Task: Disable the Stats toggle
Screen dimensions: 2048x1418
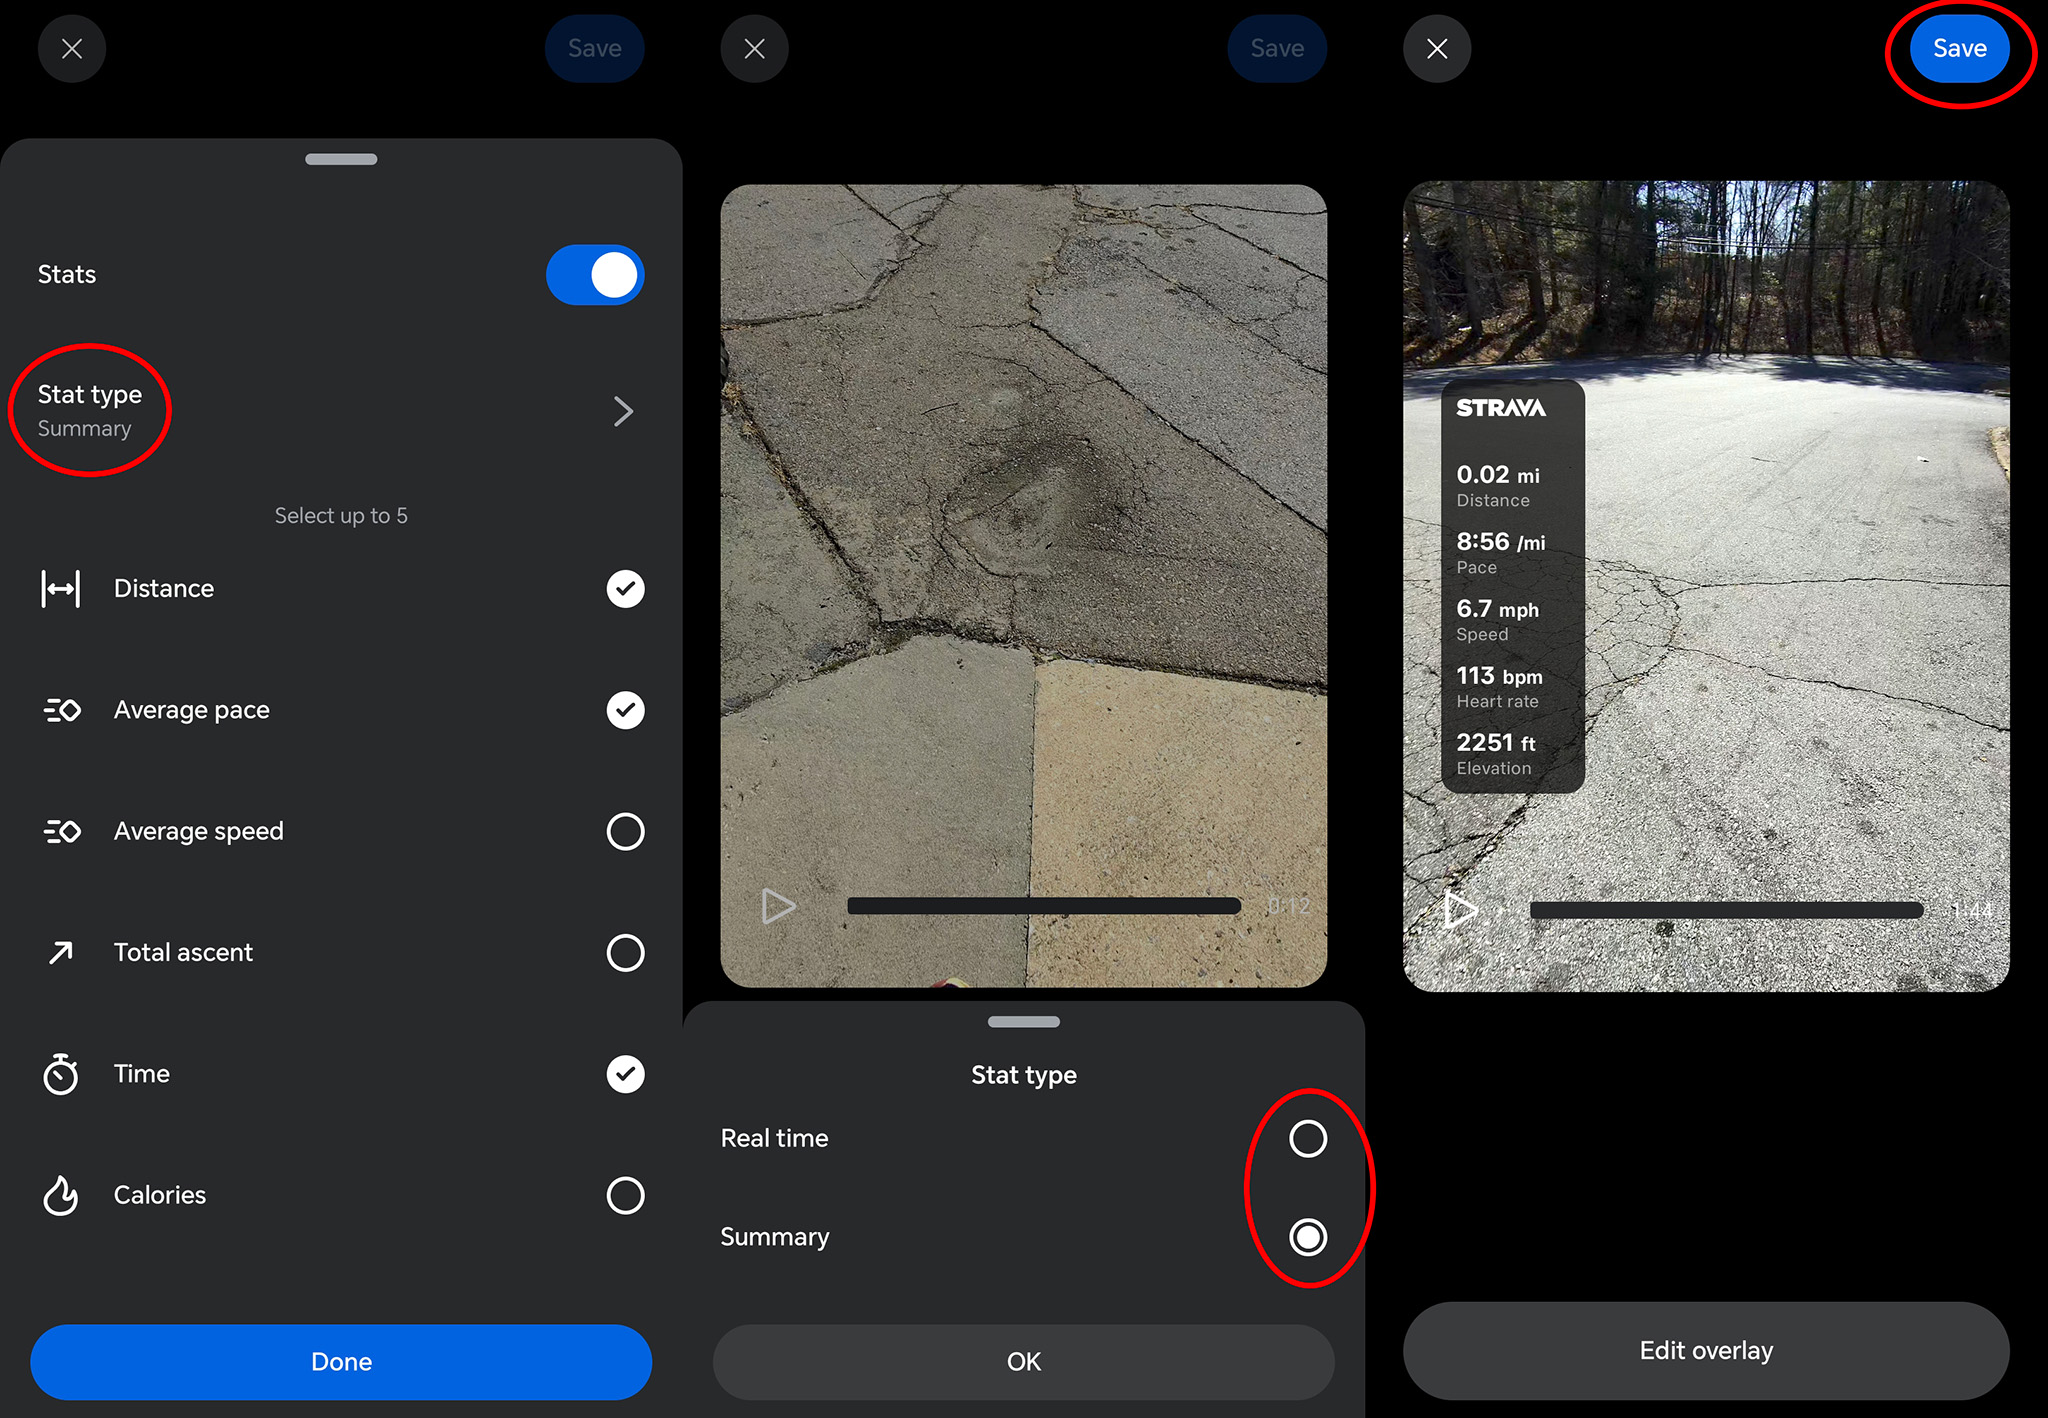Action: pos(595,275)
